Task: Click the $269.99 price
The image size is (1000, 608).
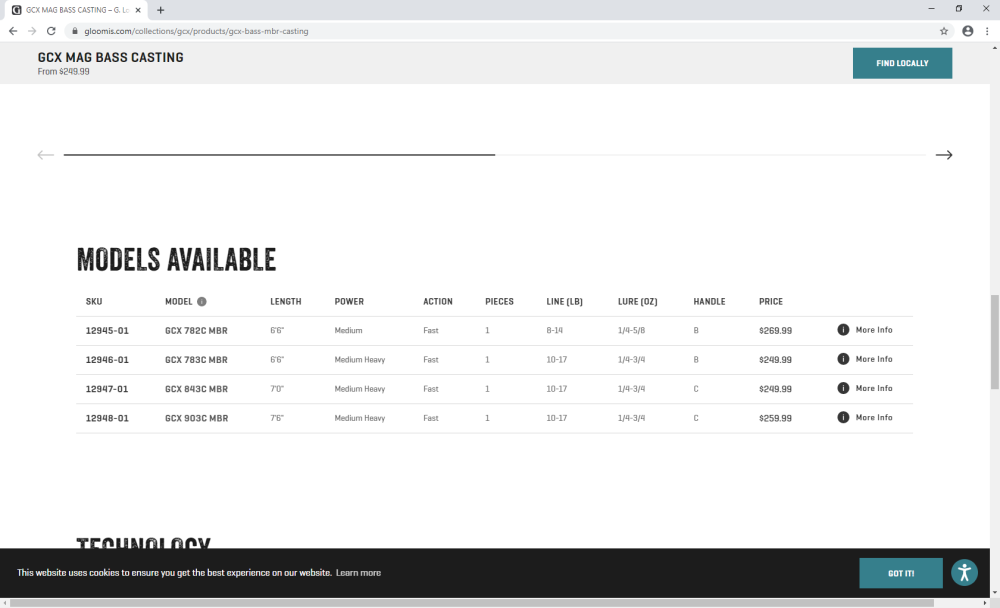Action: 776,330
